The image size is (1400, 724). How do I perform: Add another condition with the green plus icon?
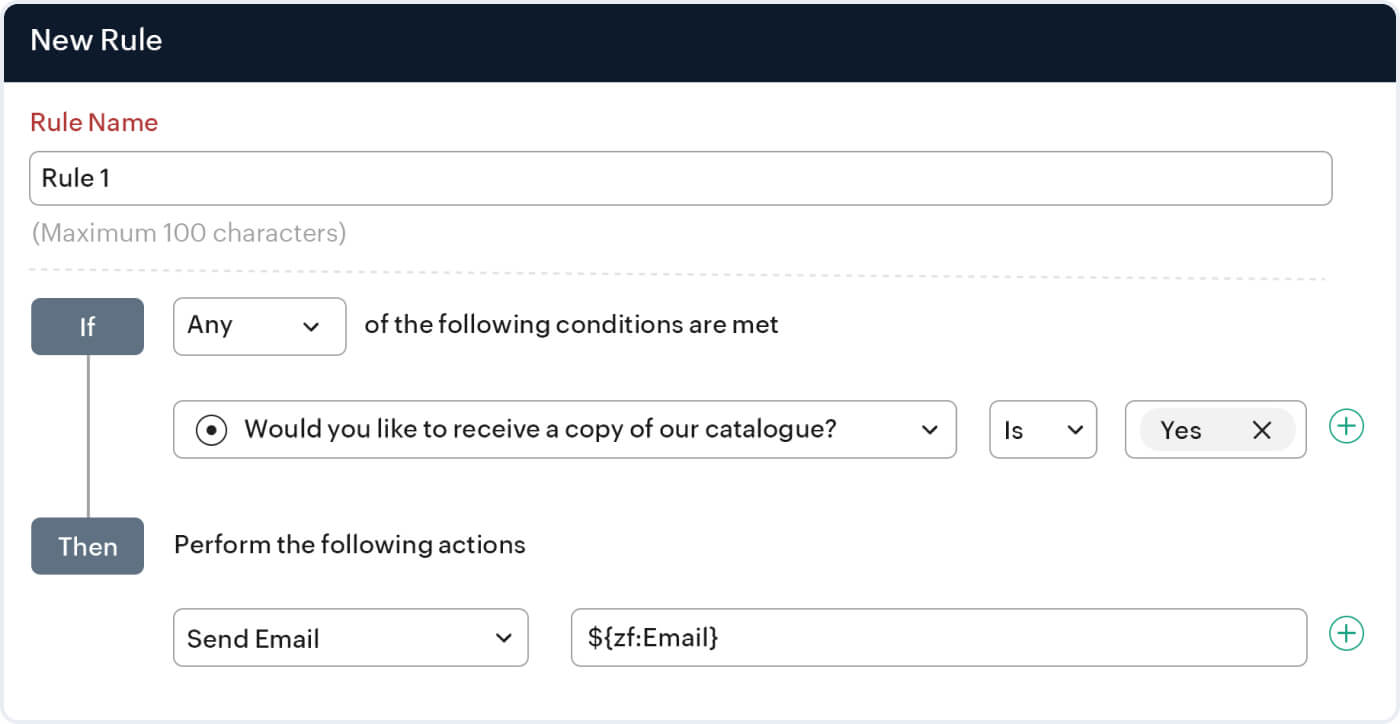pyautogui.click(x=1346, y=425)
